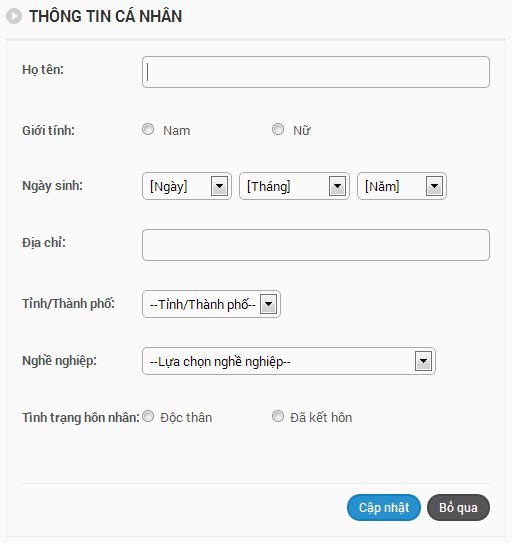Viewport: 512px width, 543px height.
Task: Open the [Tháng] month dropdown
Action: 294,186
